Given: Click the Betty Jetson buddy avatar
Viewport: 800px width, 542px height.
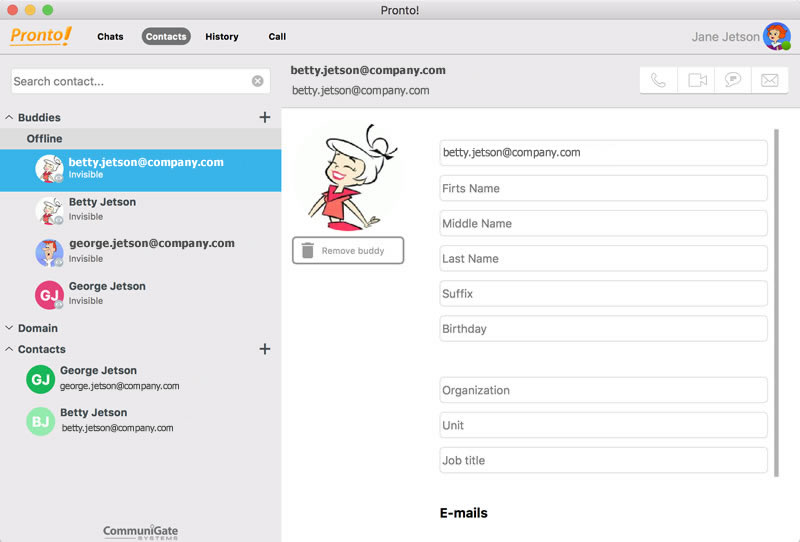Looking at the screenshot, I should pos(49,210).
